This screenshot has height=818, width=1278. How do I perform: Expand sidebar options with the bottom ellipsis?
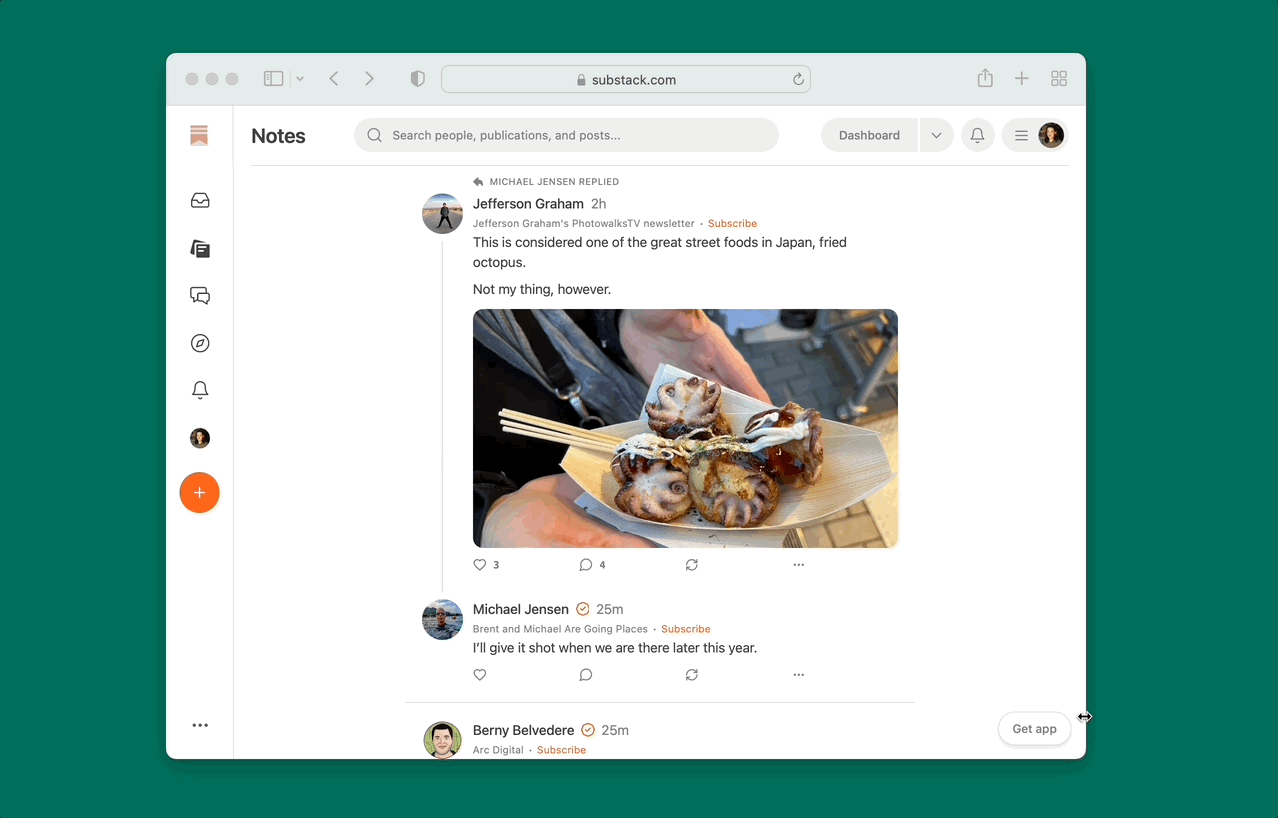199,724
